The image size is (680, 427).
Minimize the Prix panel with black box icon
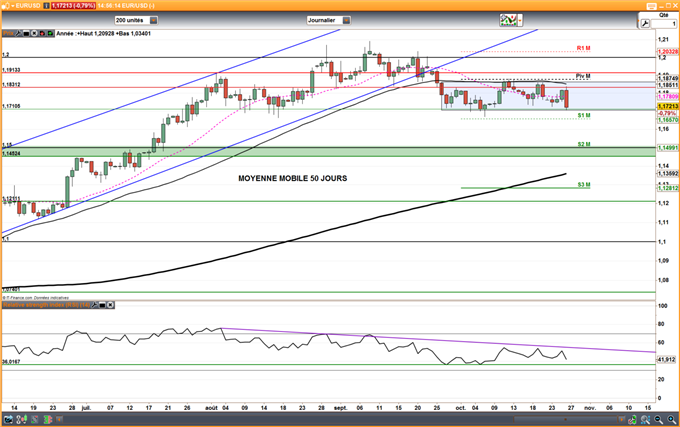tap(26, 33)
